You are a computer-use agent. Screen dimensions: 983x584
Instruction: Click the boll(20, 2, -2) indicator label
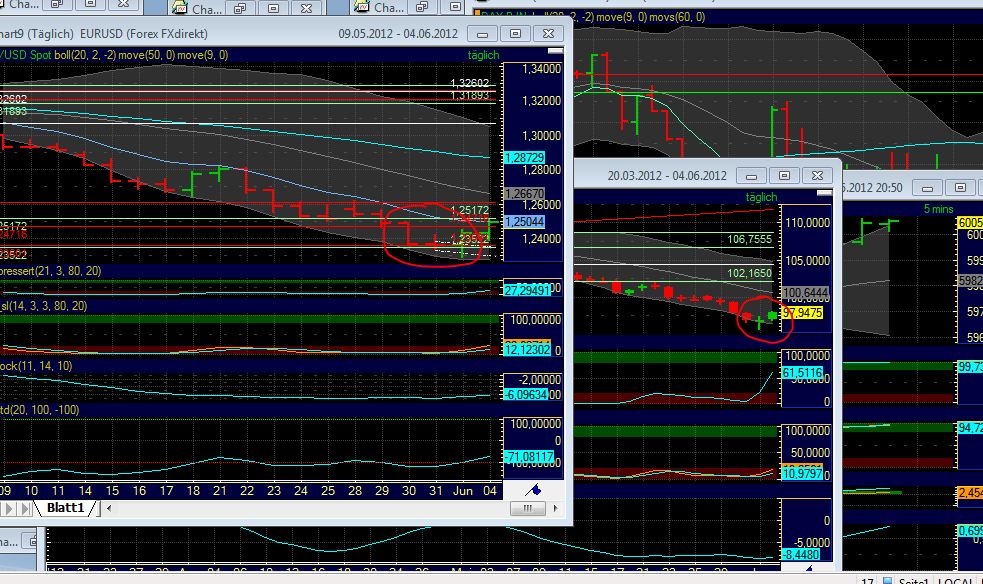(85, 55)
